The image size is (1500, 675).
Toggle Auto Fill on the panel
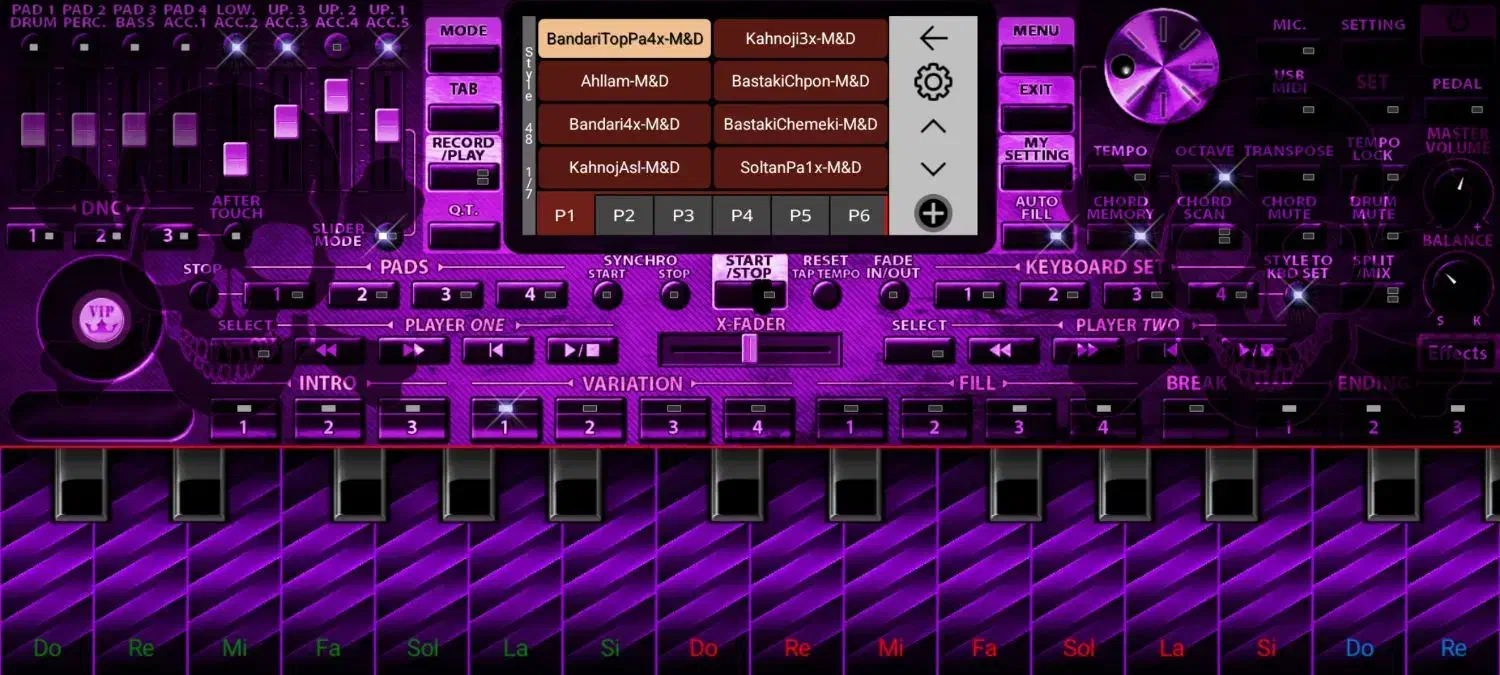pos(1036,236)
